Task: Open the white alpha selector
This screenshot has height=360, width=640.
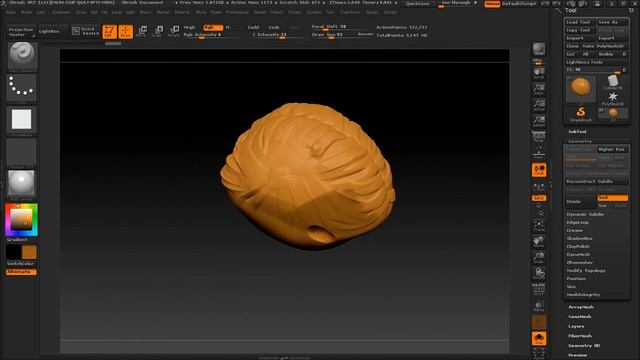Action: click(x=21, y=120)
